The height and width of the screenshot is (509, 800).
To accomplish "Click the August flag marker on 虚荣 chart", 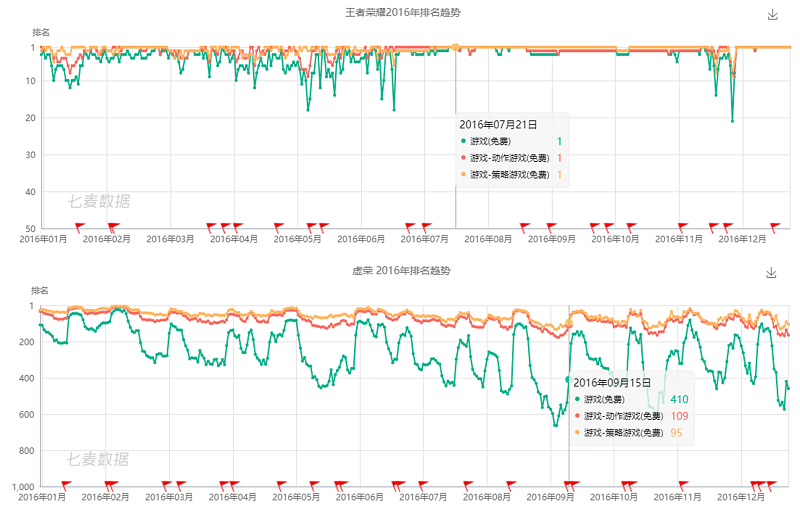I will (510, 485).
